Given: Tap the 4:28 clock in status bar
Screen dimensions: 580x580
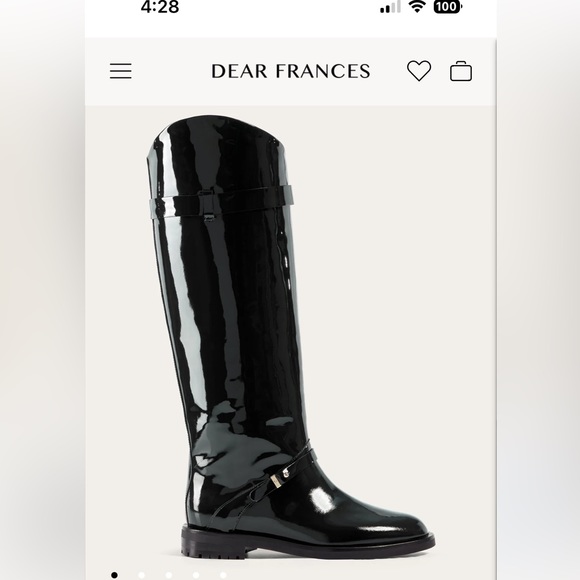Looking at the screenshot, I should click(160, 7).
